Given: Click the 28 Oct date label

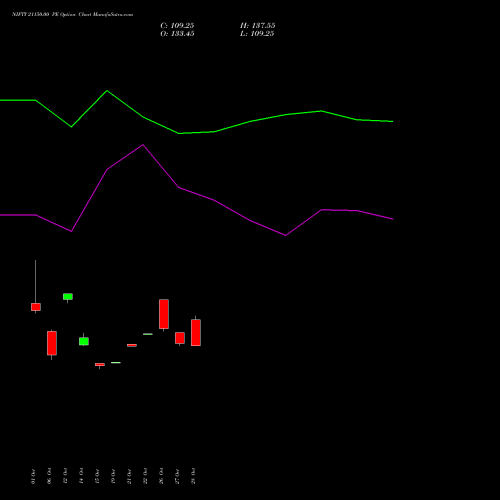Looking at the screenshot, I should click(193, 476).
